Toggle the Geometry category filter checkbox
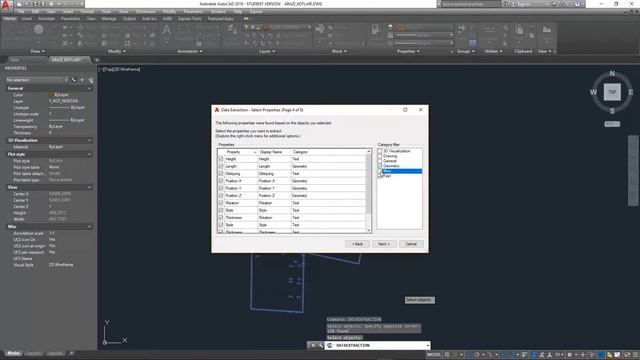The image size is (640, 360). coord(380,166)
